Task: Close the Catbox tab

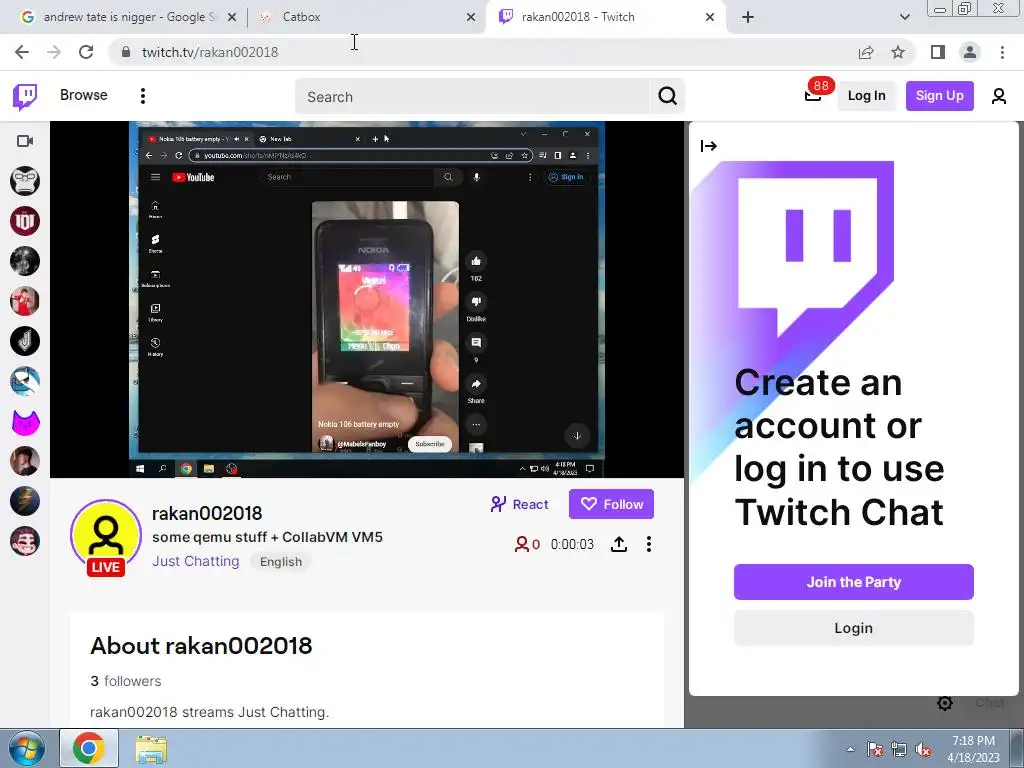Action: 471,18
